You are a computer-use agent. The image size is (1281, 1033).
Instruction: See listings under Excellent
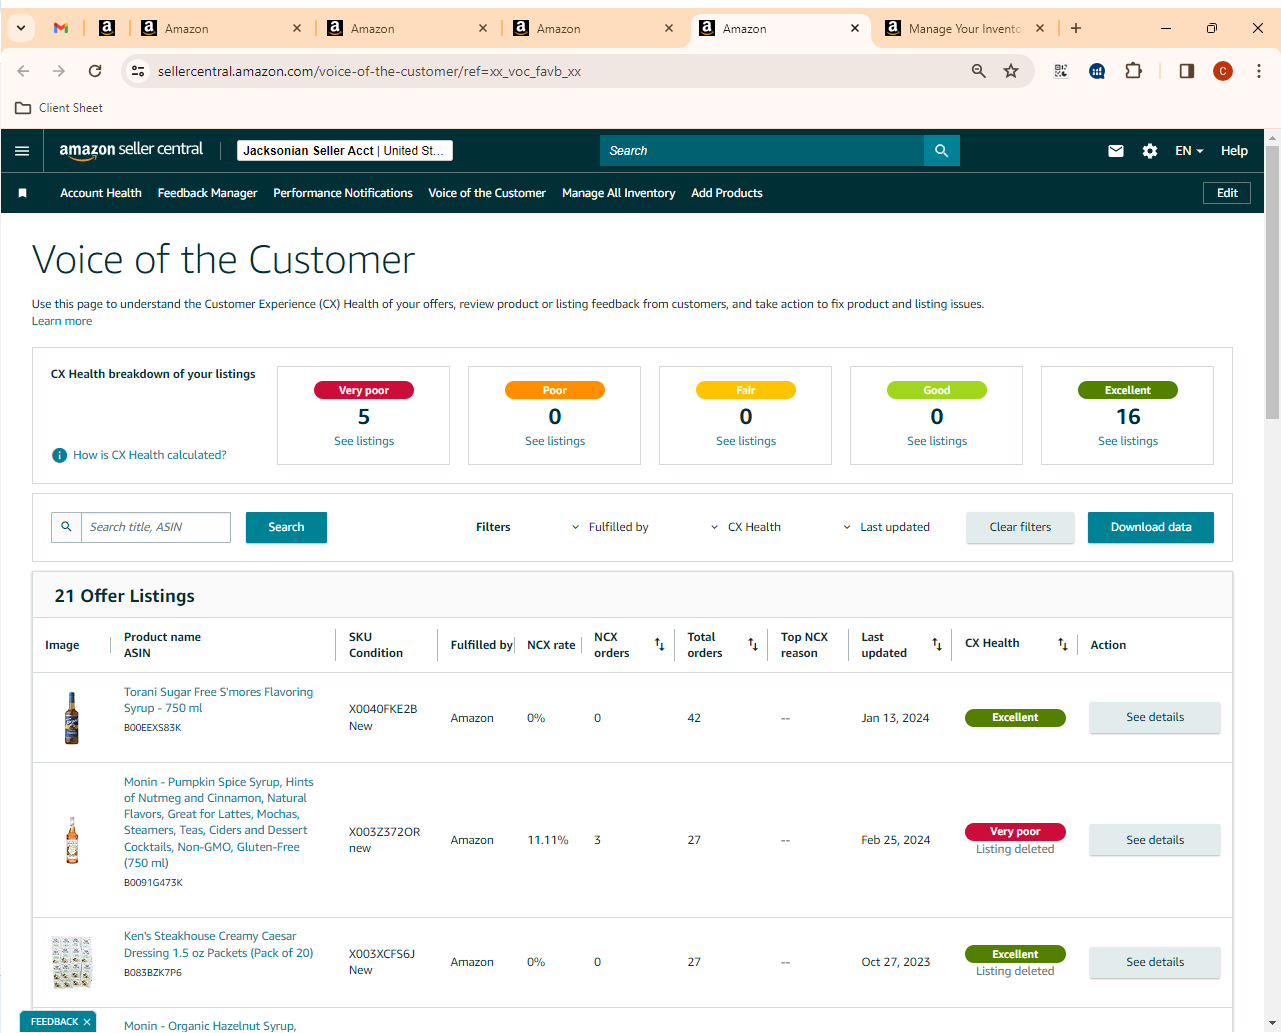tap(1128, 441)
